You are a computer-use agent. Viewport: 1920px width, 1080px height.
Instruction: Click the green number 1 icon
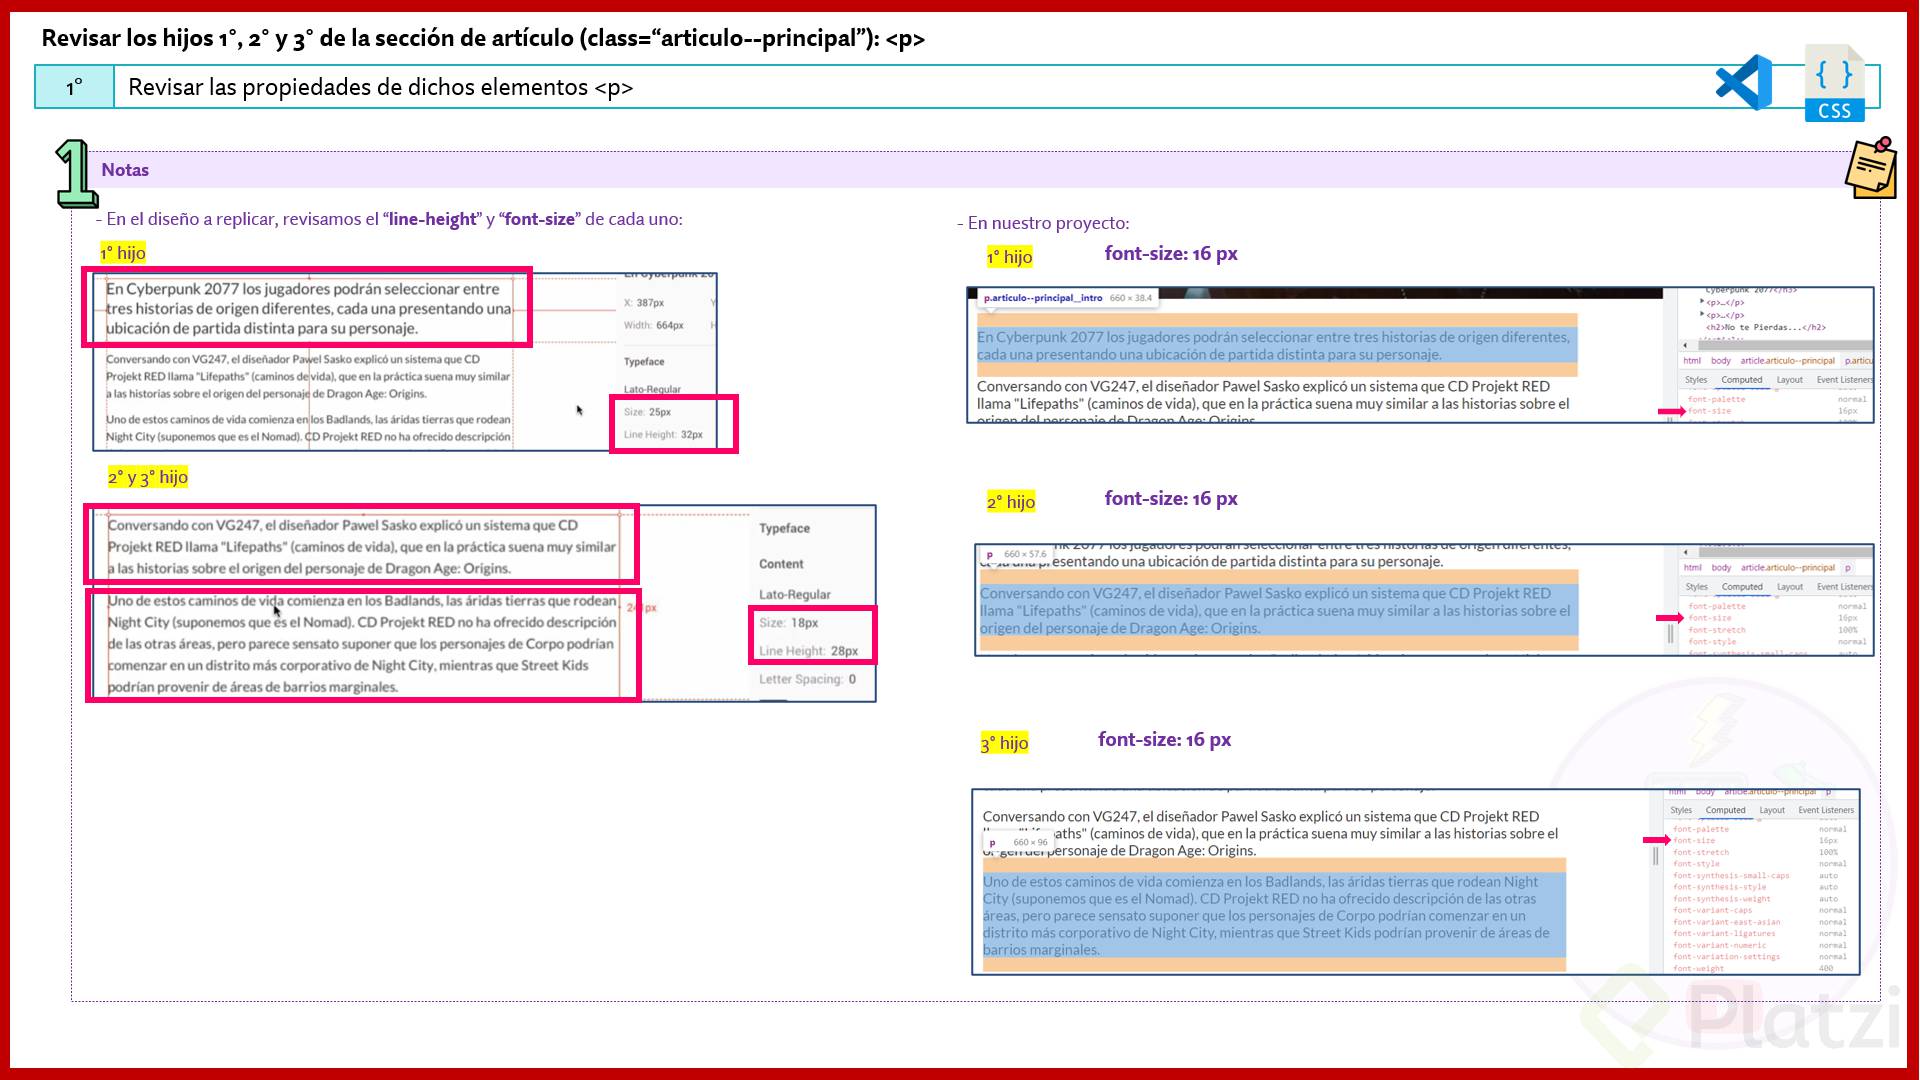point(74,174)
